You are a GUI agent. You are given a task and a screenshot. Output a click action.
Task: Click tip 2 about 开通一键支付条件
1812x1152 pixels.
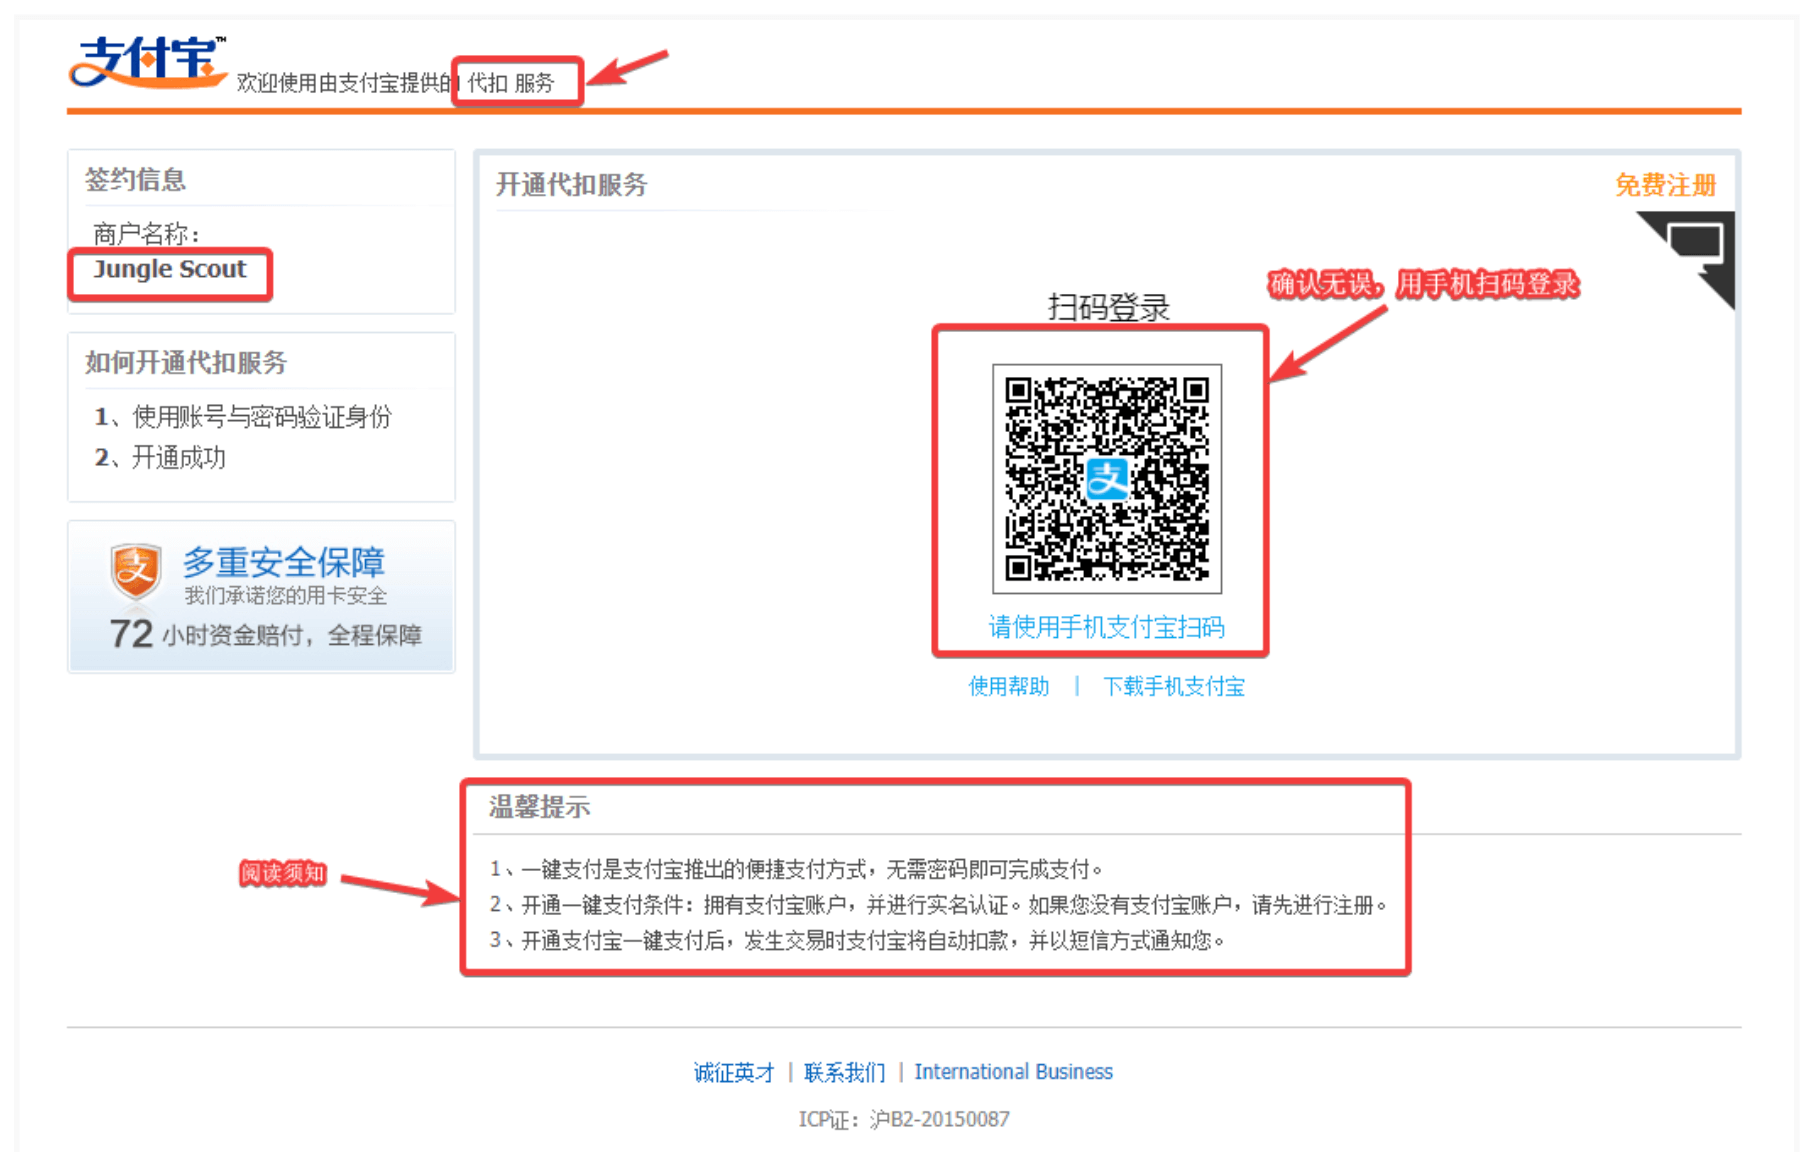939,905
